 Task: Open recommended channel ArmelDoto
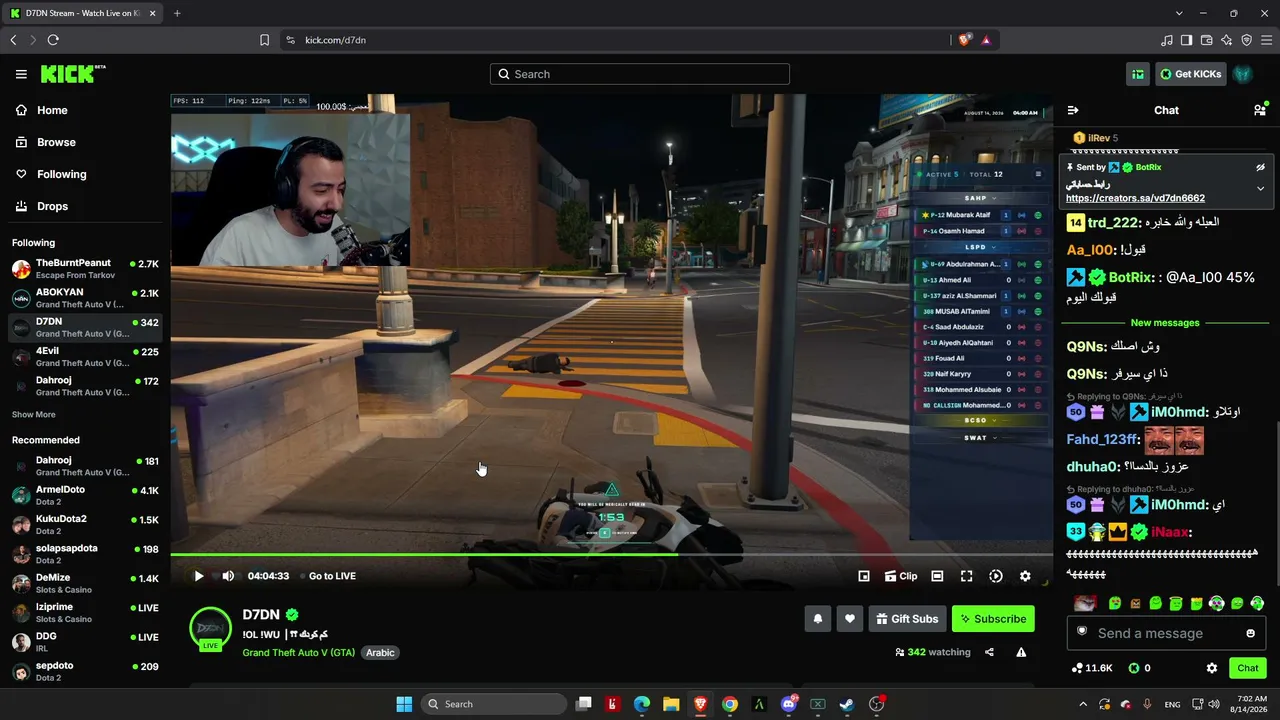pos(85,496)
